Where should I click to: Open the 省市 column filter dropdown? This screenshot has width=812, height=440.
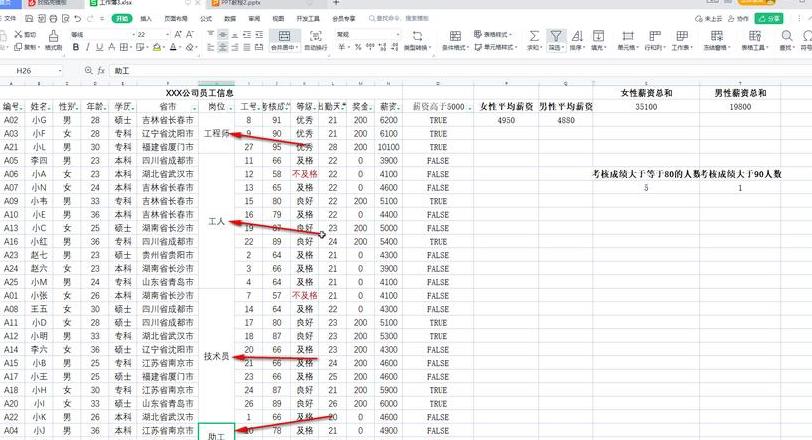195,108
